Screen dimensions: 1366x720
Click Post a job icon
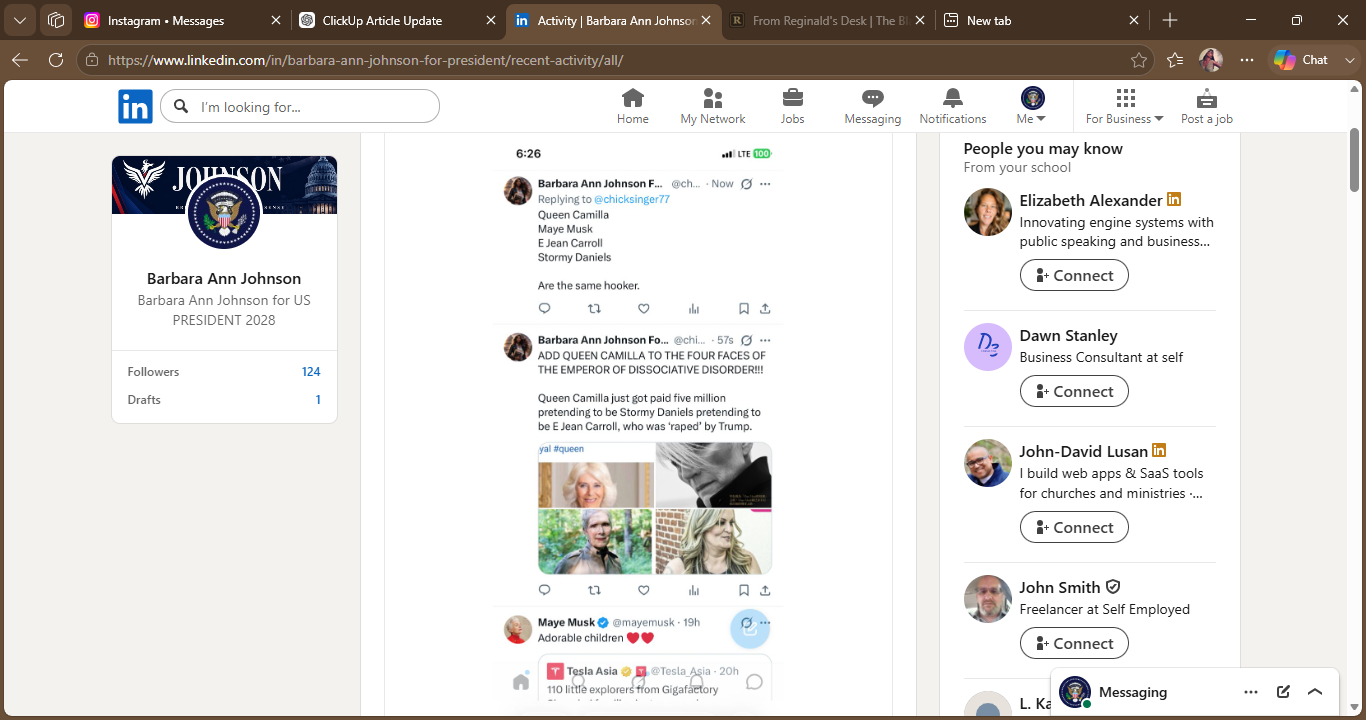click(1207, 106)
